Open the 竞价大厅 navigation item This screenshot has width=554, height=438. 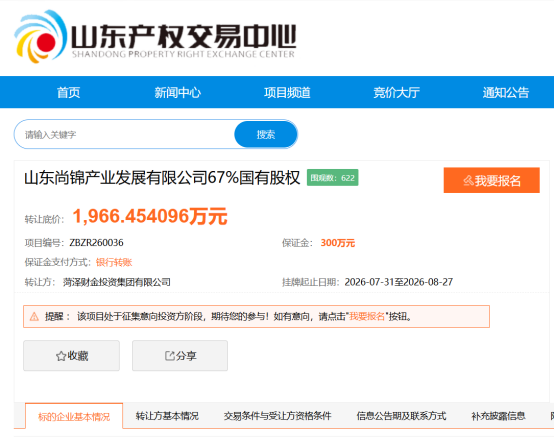click(396, 93)
